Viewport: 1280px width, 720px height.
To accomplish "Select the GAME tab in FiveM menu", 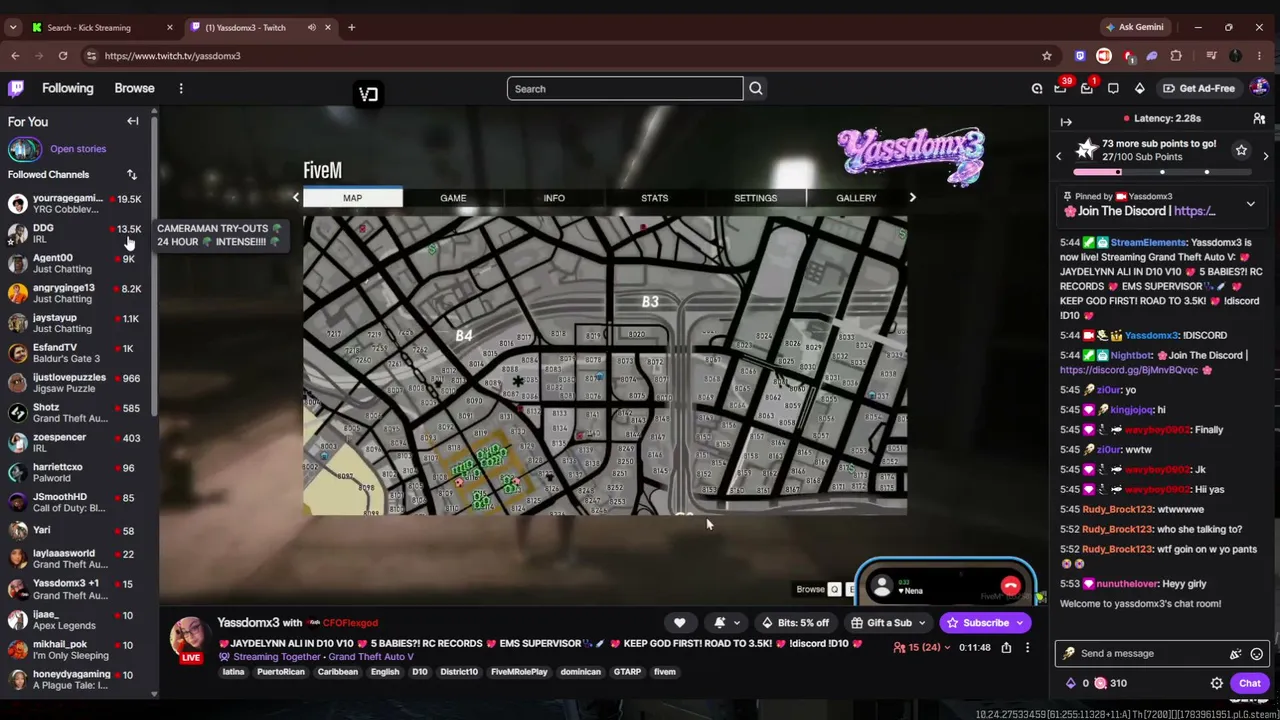I will pyautogui.click(x=453, y=198).
